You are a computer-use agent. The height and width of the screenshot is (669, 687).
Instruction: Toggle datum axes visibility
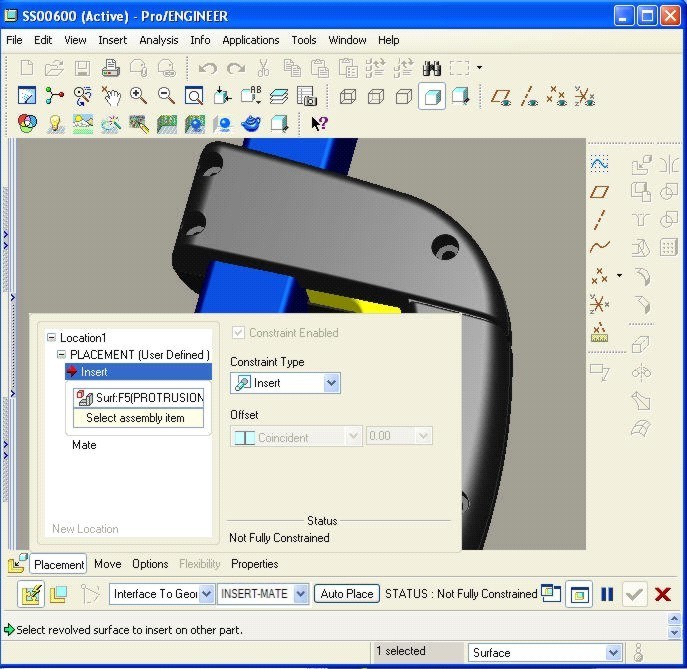pyautogui.click(x=529, y=96)
